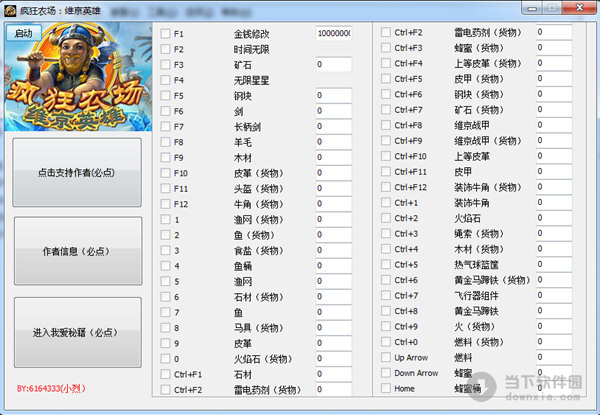
Task: Tick the Home 蜂蜜桶 checkbox
Action: coord(386,388)
